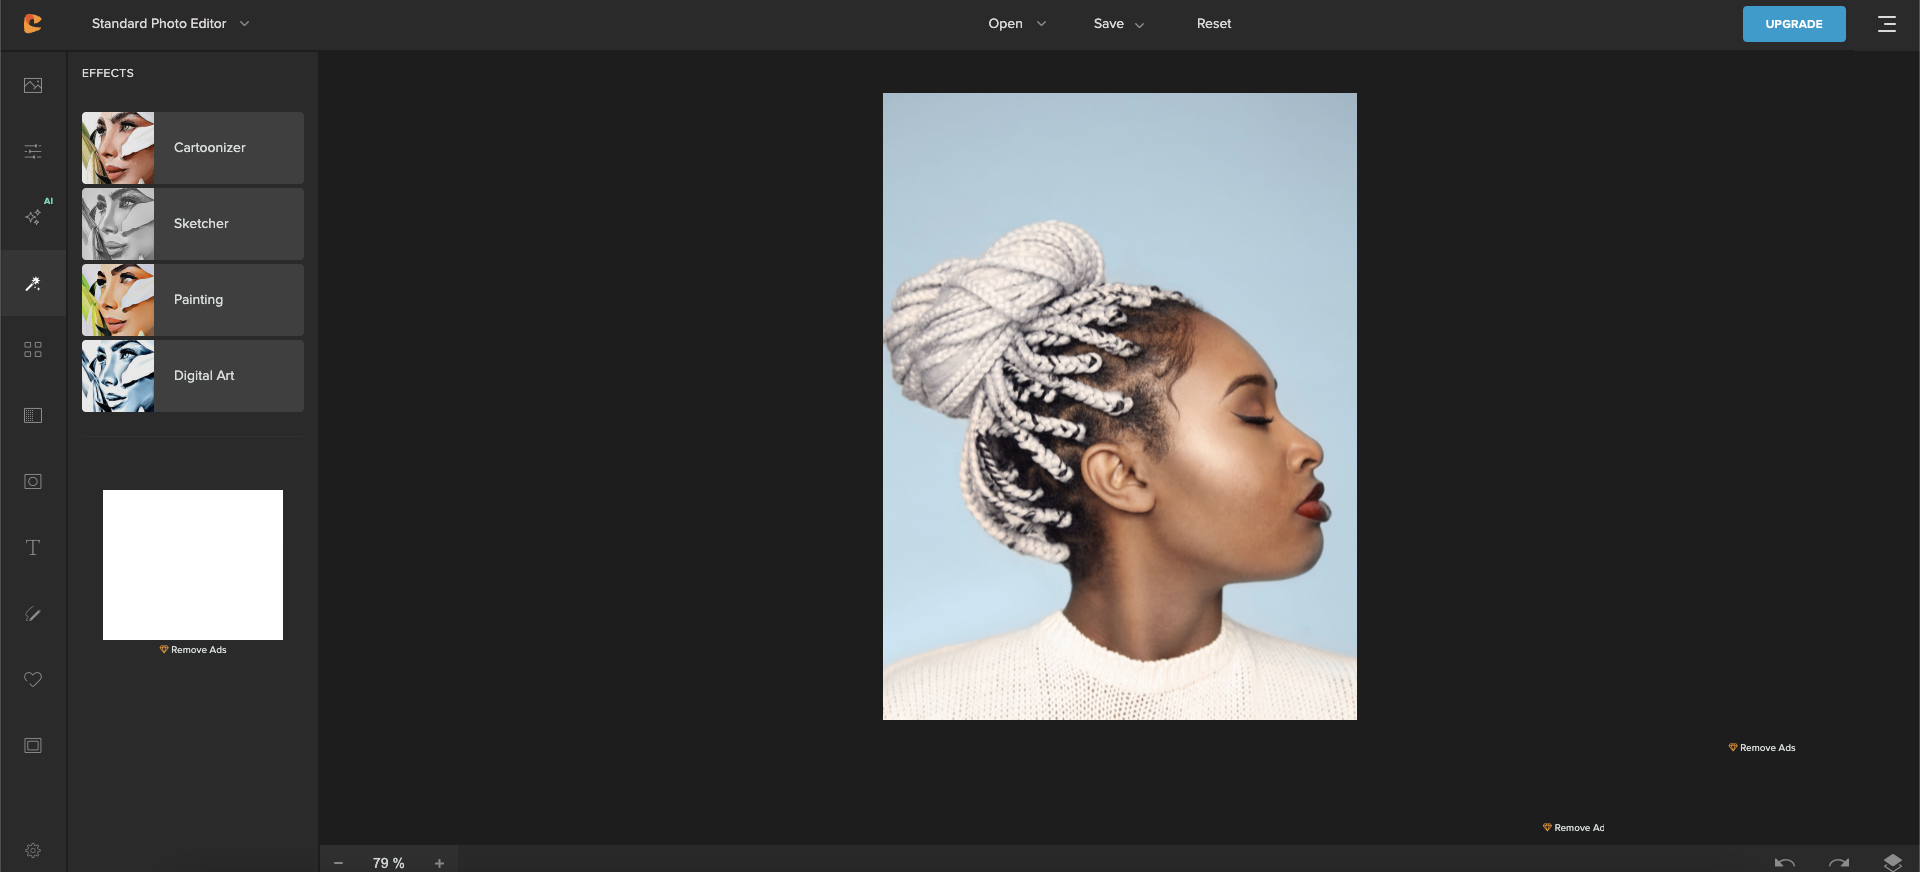Choose the Painting effect
This screenshot has width=1920, height=872.
tap(193, 300)
